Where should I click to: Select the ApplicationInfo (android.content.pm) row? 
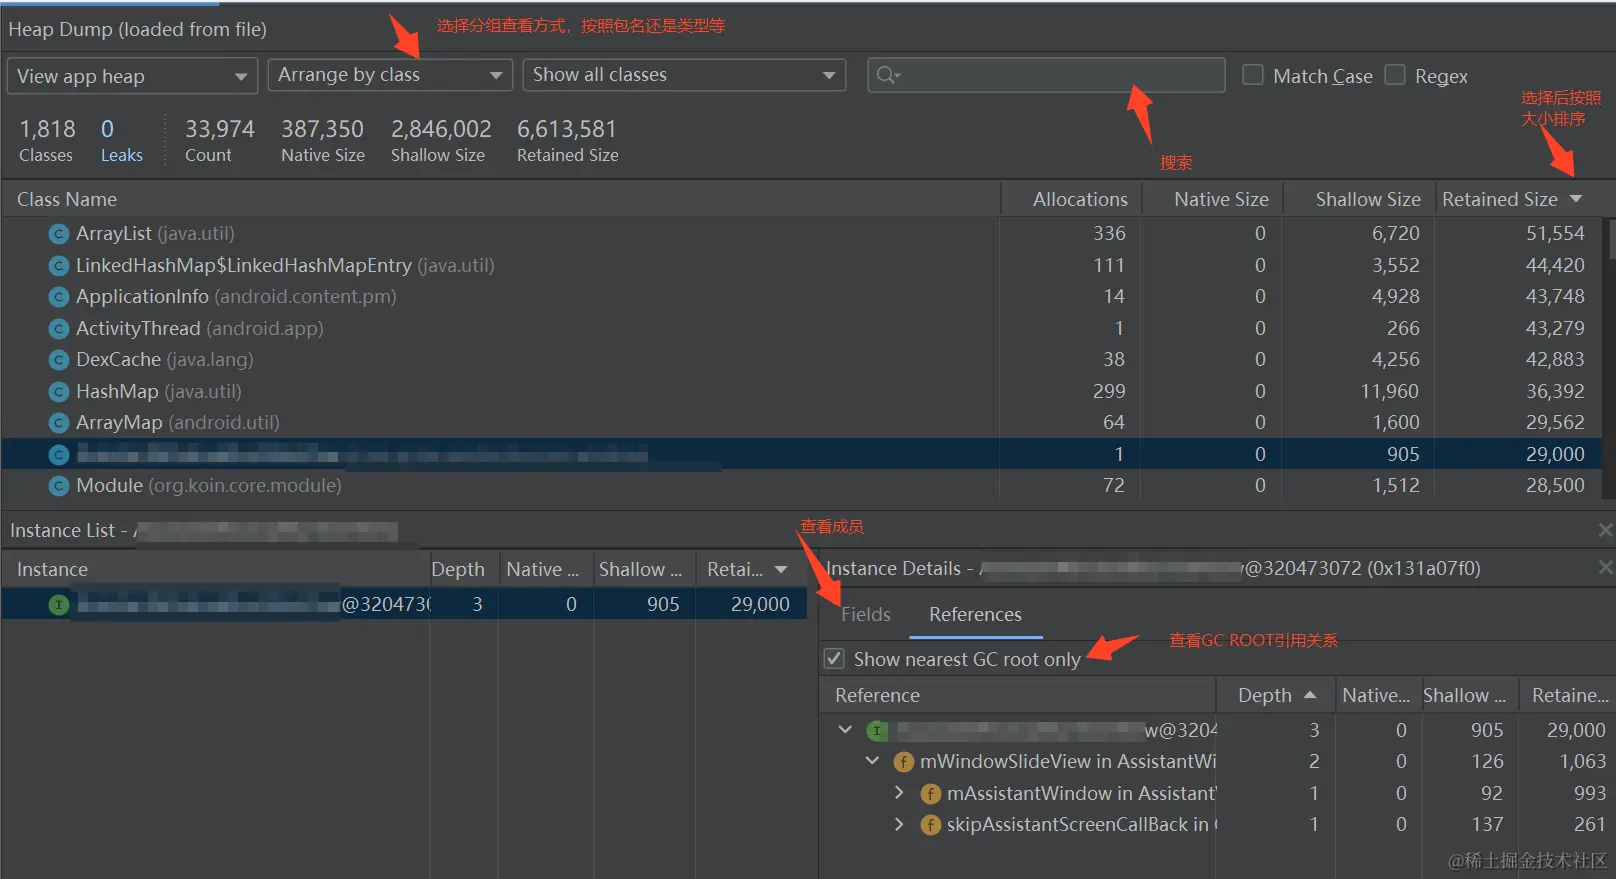(802, 296)
